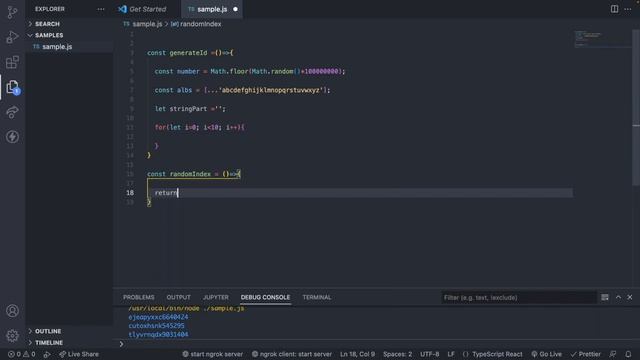Click the editor vertical scrollbar

[x=636, y=106]
